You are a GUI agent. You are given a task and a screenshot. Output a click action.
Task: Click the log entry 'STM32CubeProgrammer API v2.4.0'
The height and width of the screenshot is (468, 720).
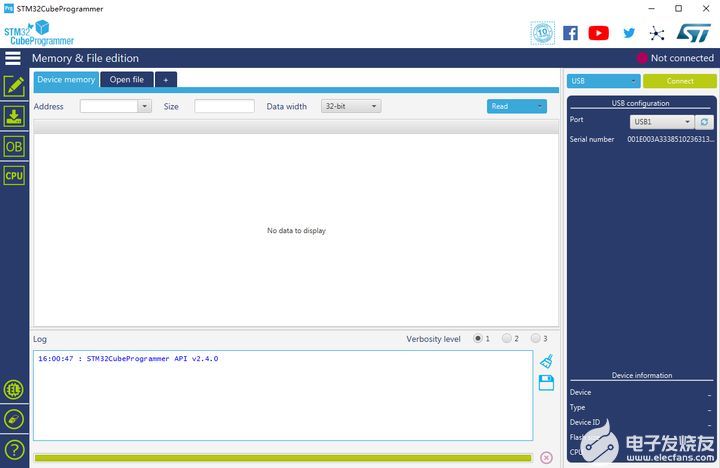pos(152,359)
